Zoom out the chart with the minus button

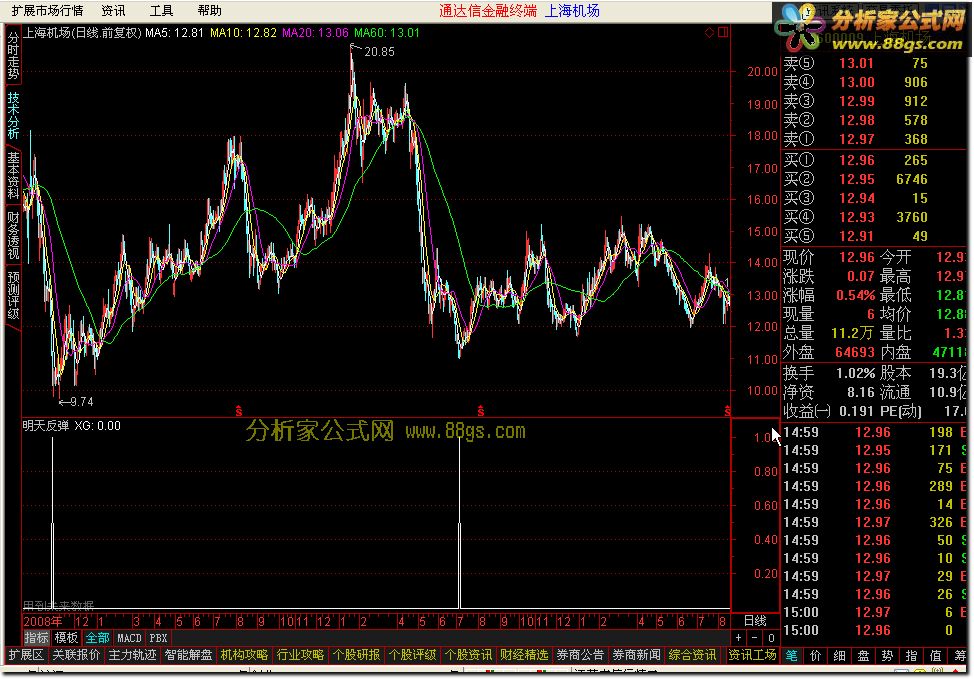click(754, 637)
